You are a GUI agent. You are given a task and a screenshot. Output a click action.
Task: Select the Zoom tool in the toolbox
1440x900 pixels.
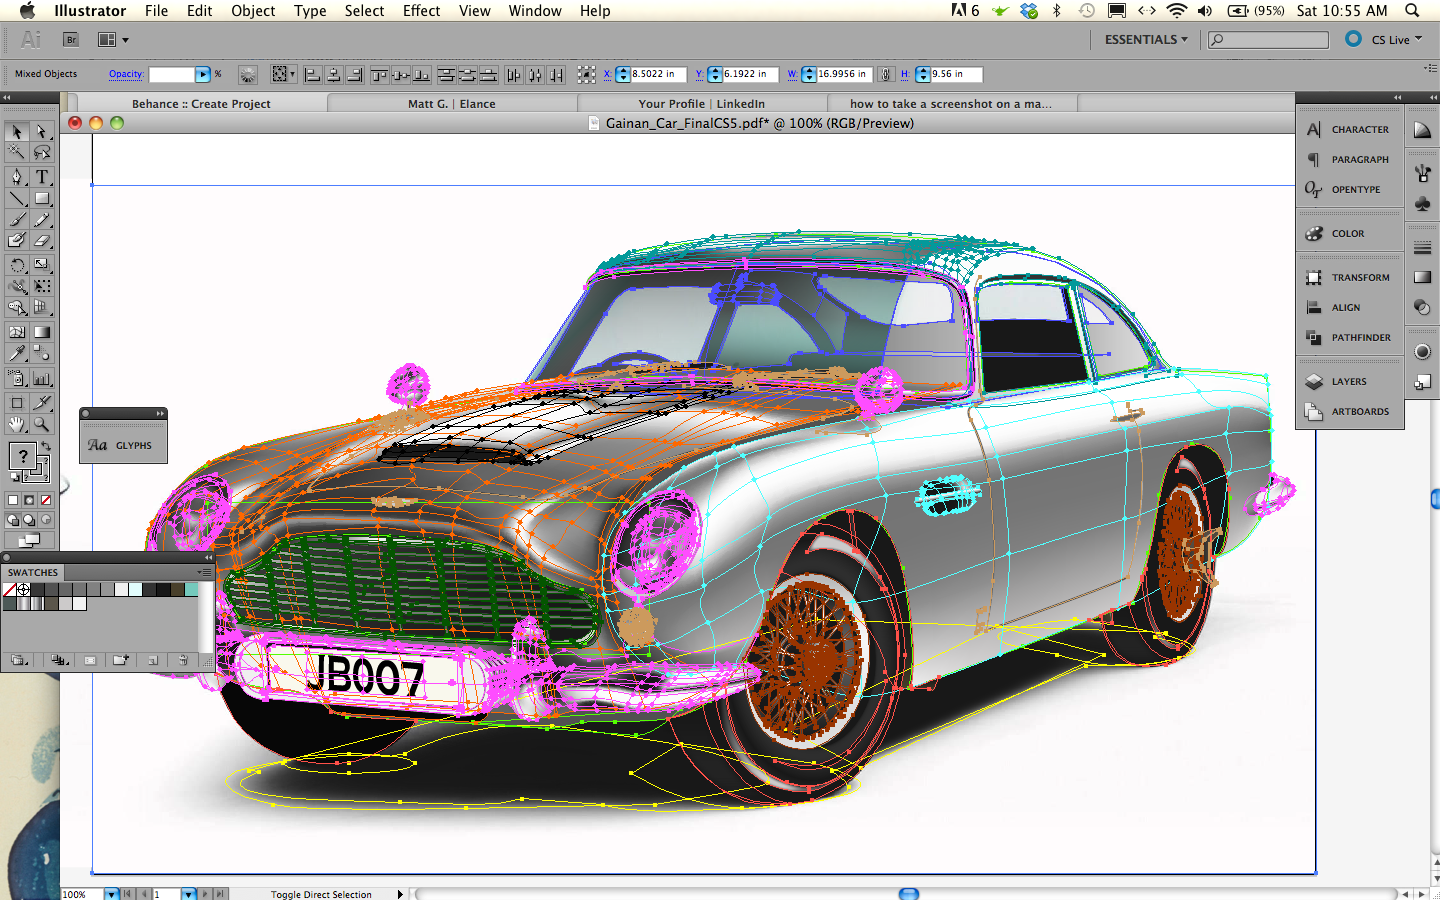(42, 424)
